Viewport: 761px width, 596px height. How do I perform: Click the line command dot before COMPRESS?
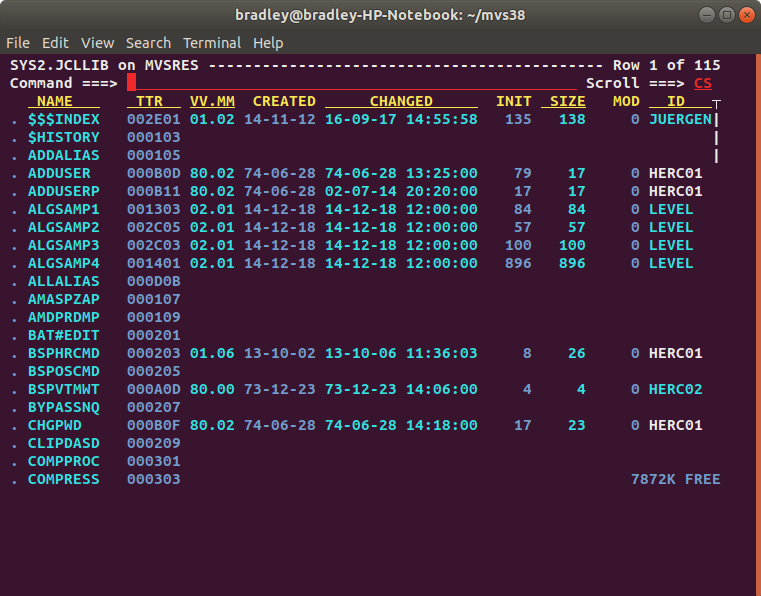click(x=15, y=482)
